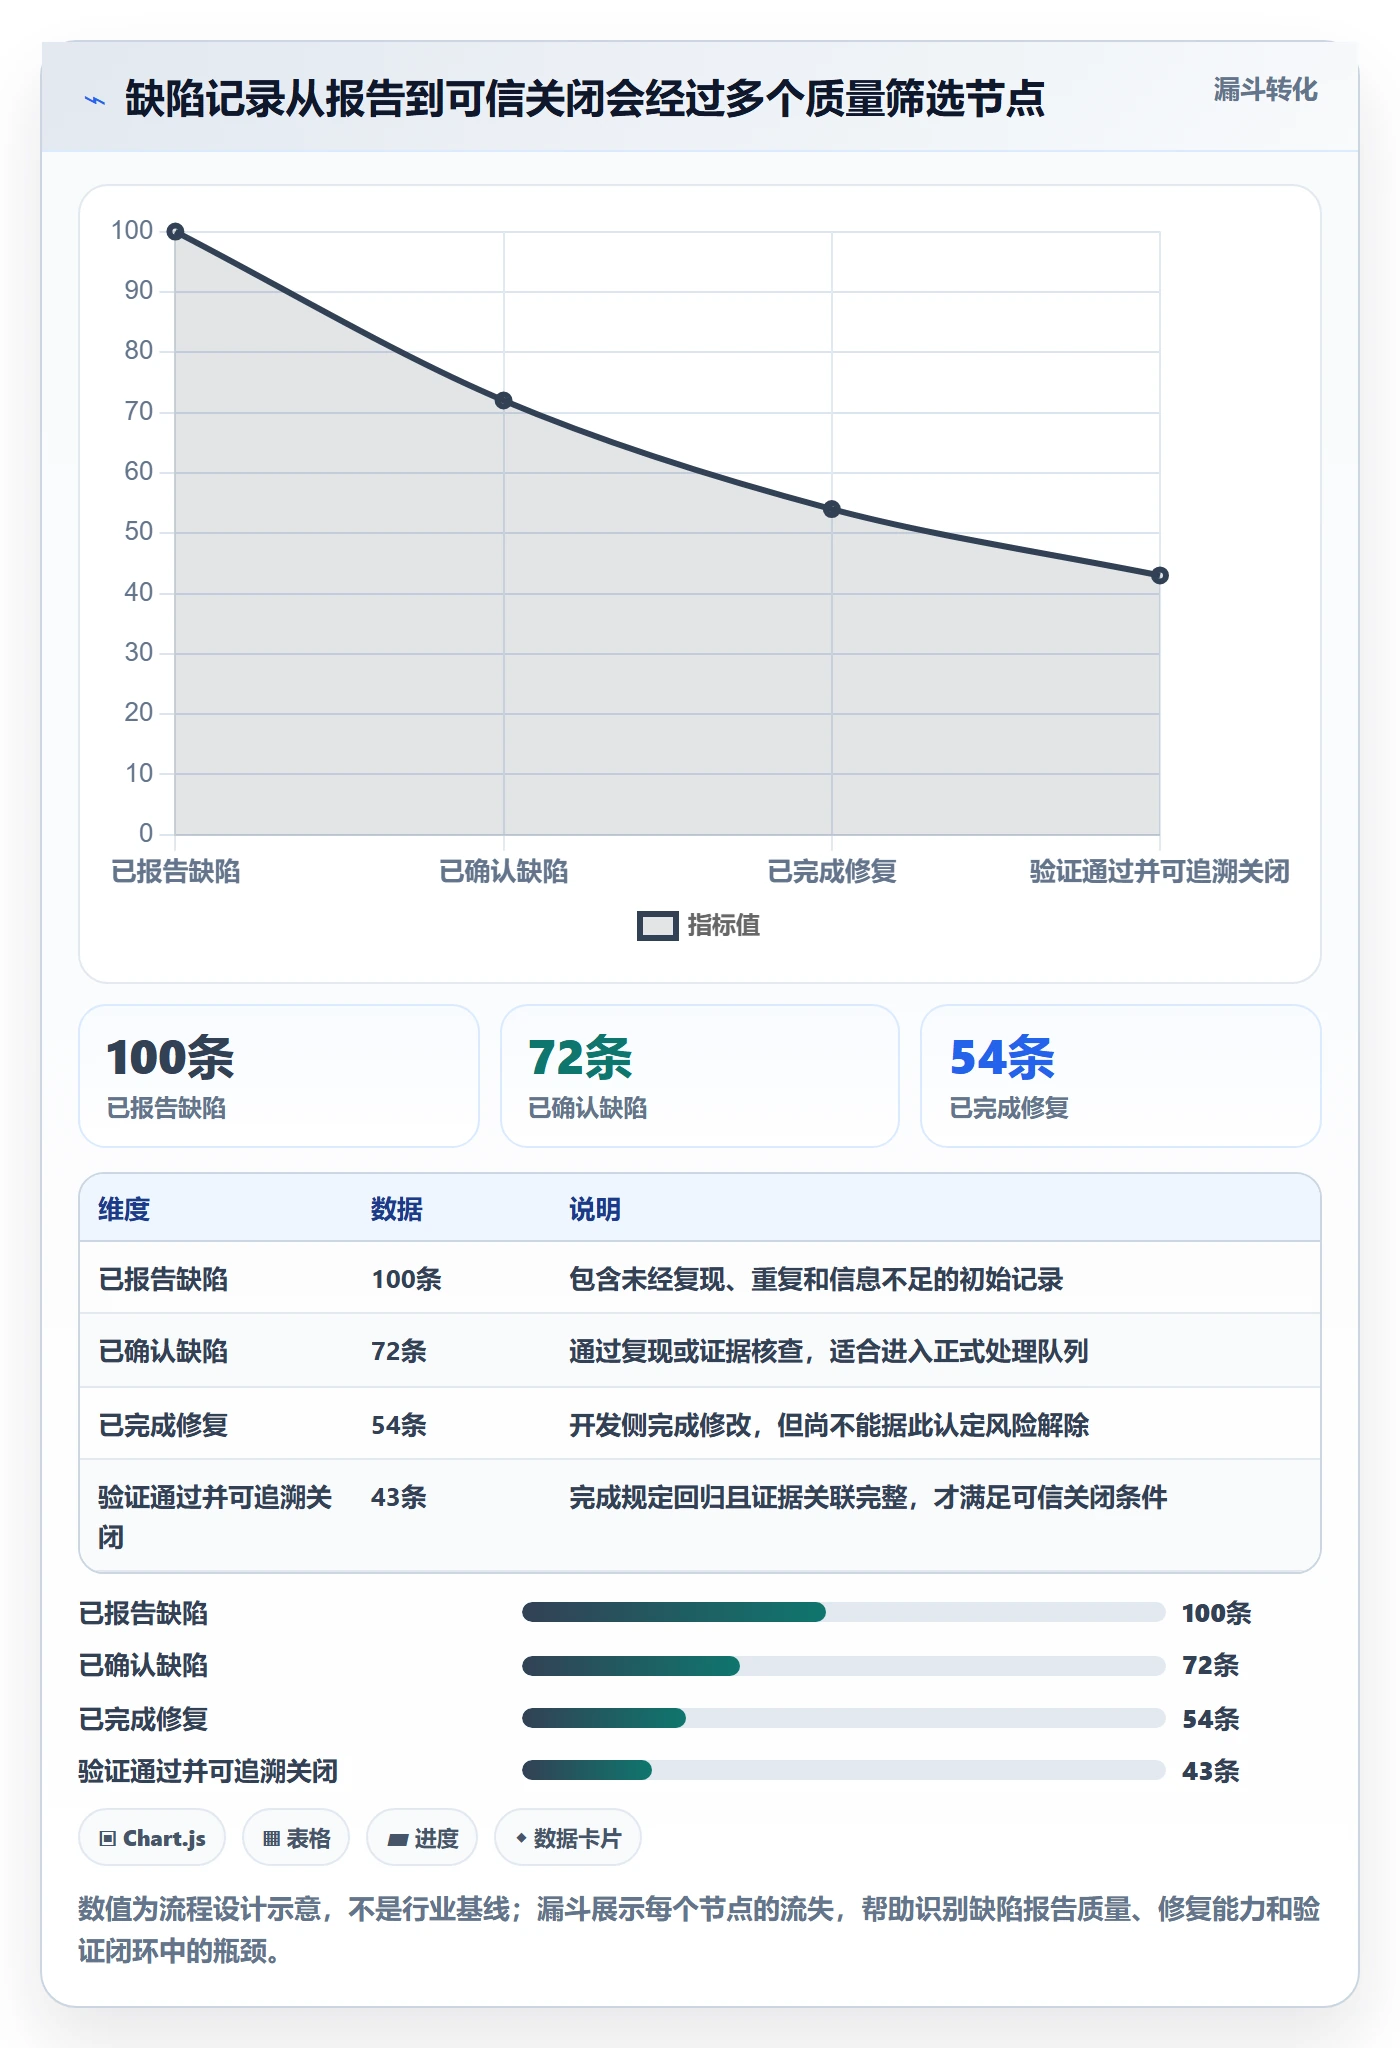Click the last chart data point at 43

tap(1160, 575)
